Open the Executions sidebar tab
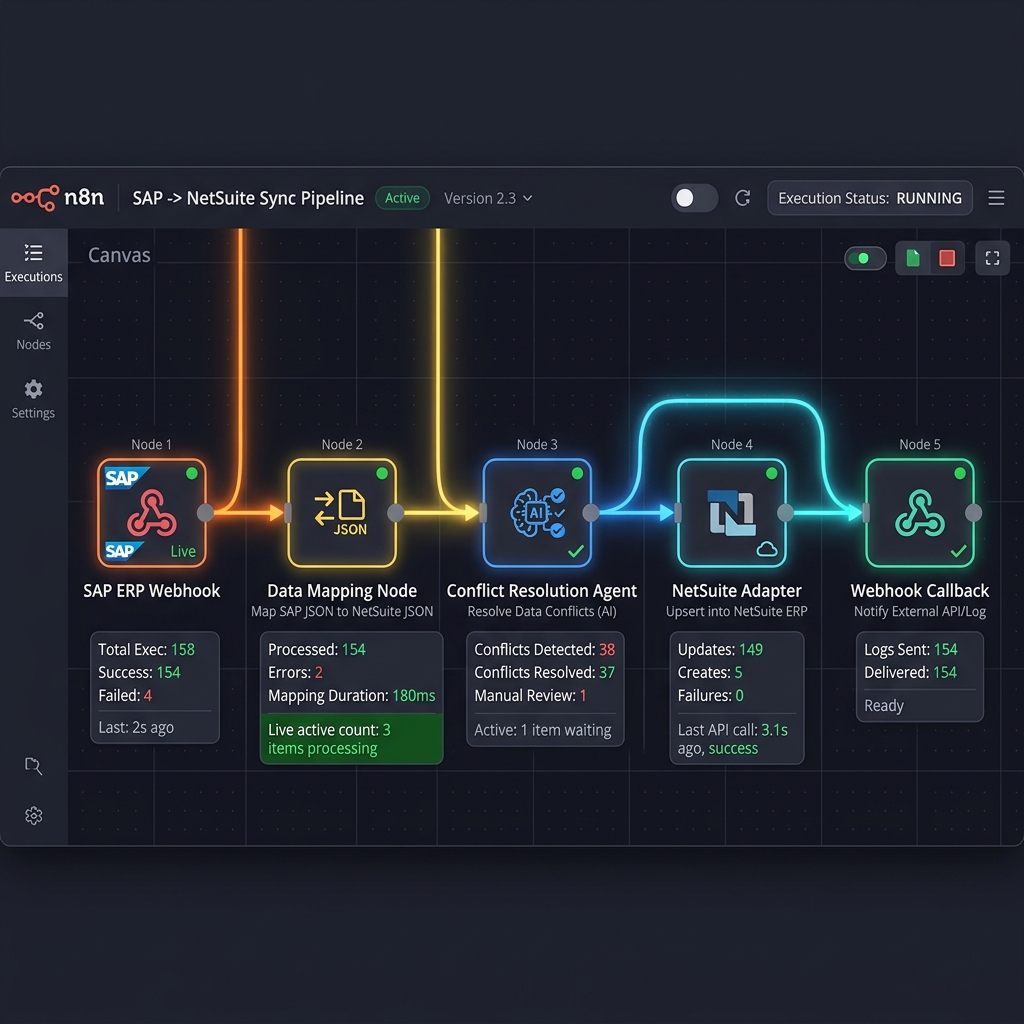 (33, 263)
